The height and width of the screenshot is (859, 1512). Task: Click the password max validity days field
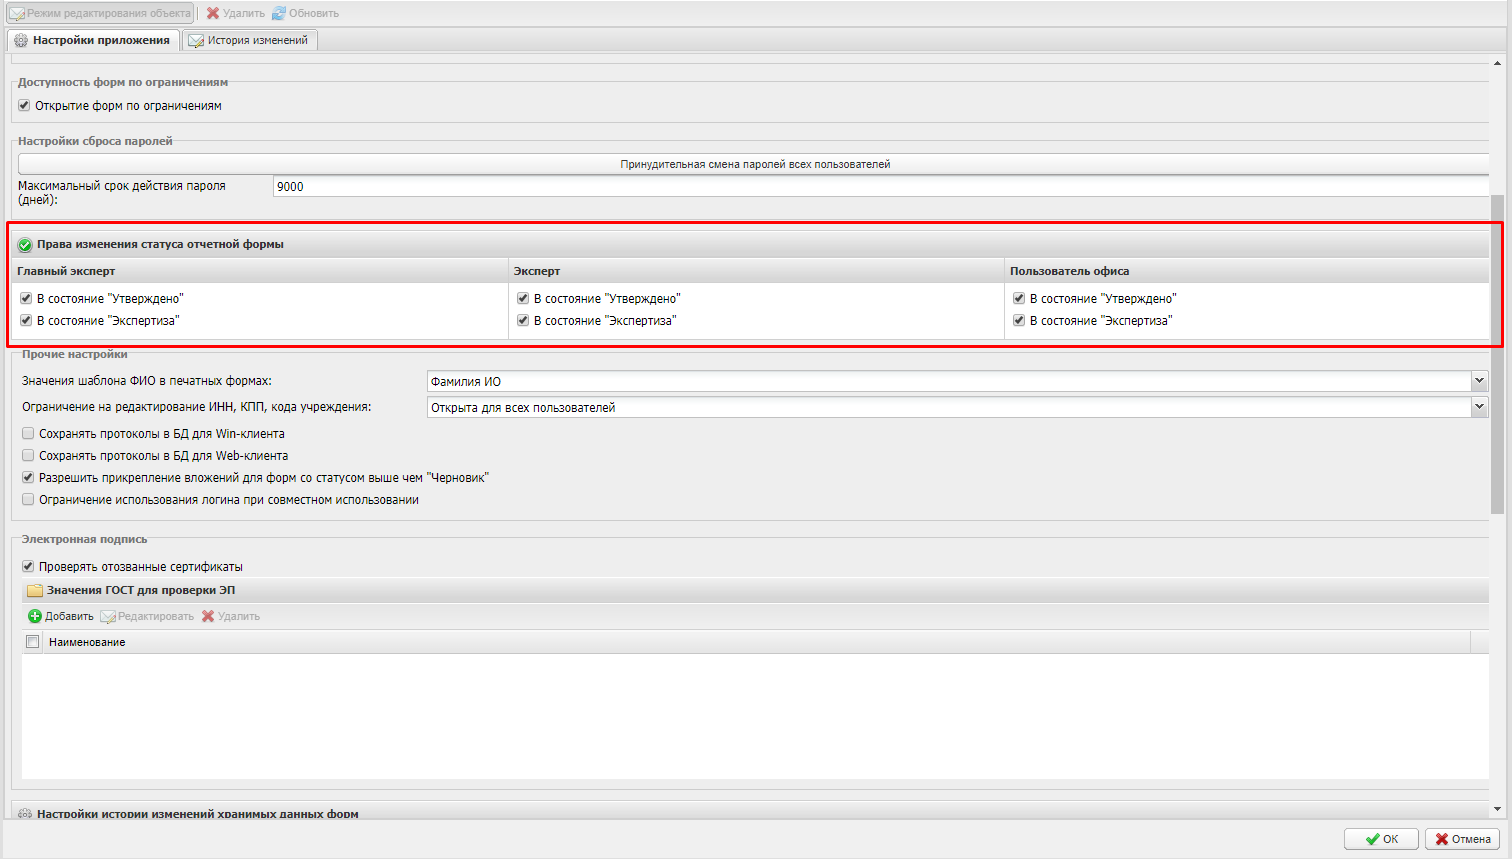[880, 187]
